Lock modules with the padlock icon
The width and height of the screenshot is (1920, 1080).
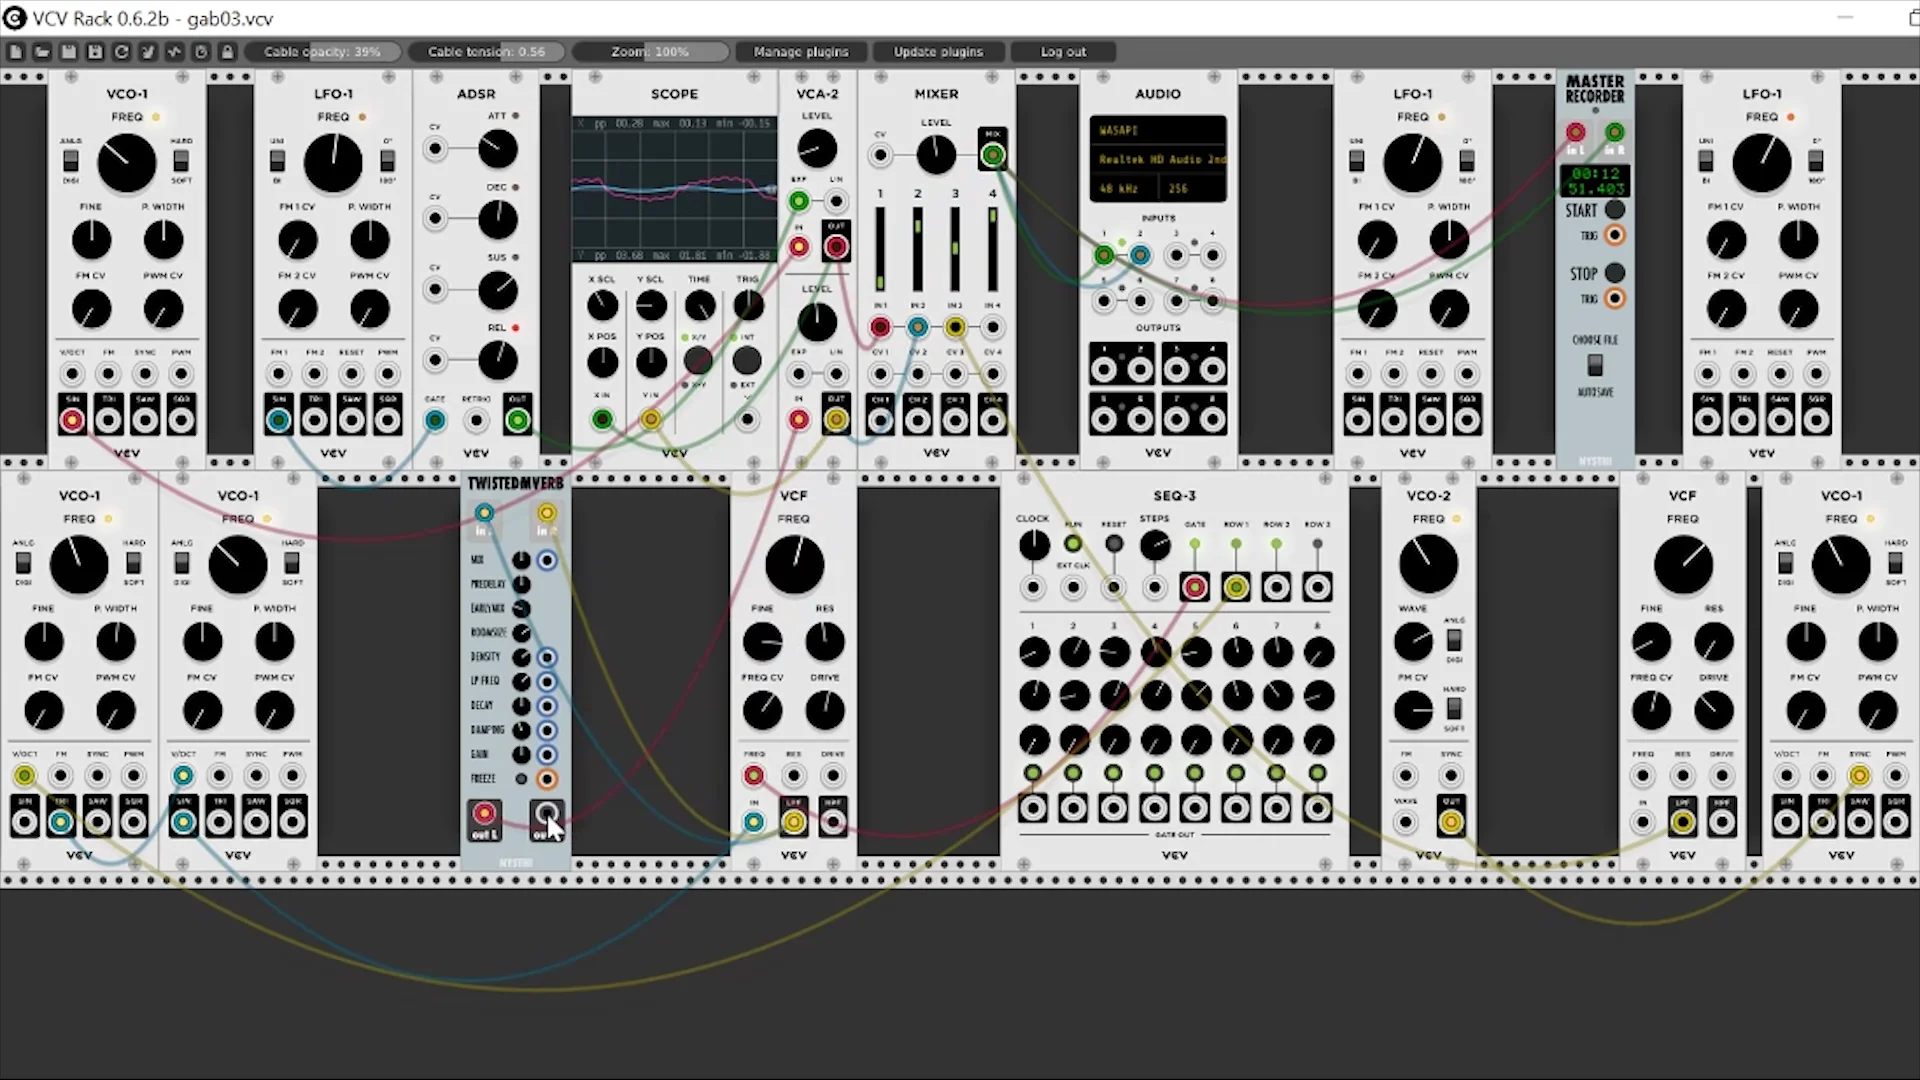227,51
